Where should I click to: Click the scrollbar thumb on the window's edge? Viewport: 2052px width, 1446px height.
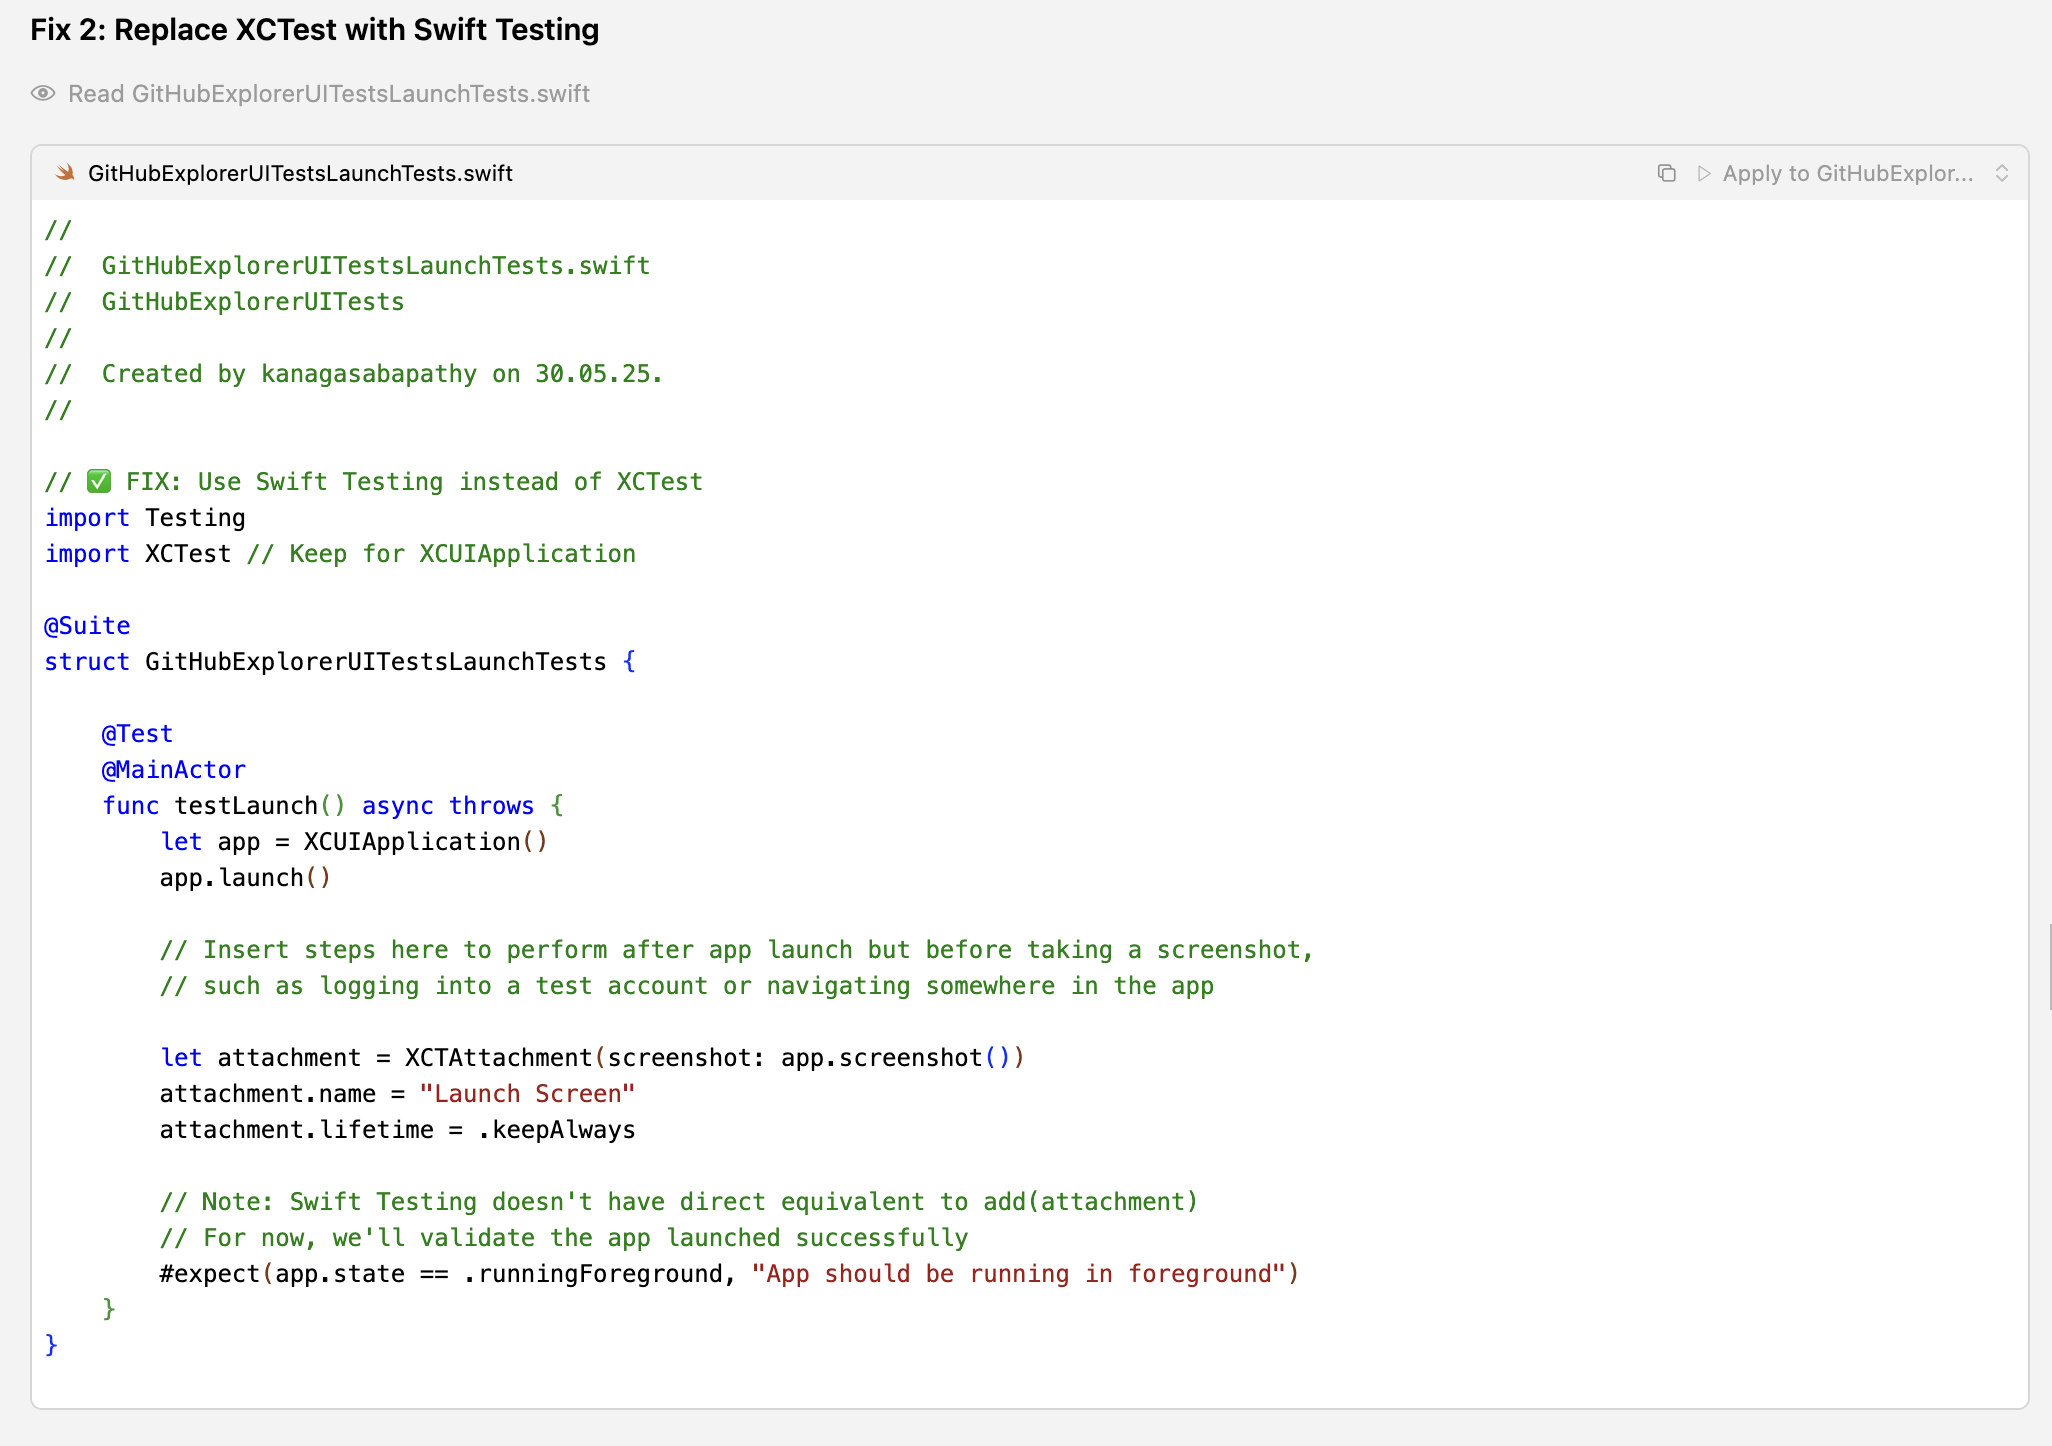(x=2049, y=966)
